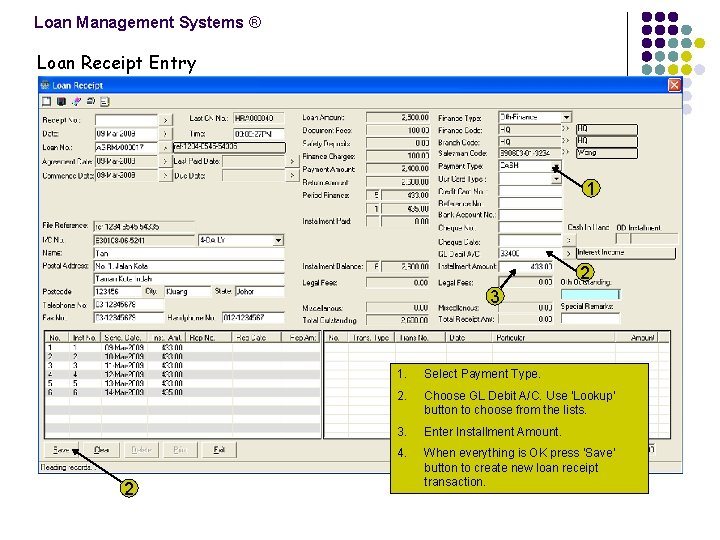Click the File Reference field
This screenshot has width=720, height=540.
[144, 226]
